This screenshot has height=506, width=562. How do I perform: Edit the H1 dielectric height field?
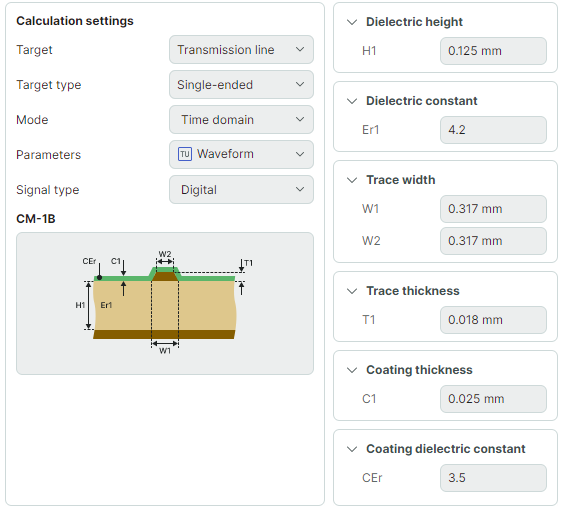pyautogui.click(x=493, y=51)
